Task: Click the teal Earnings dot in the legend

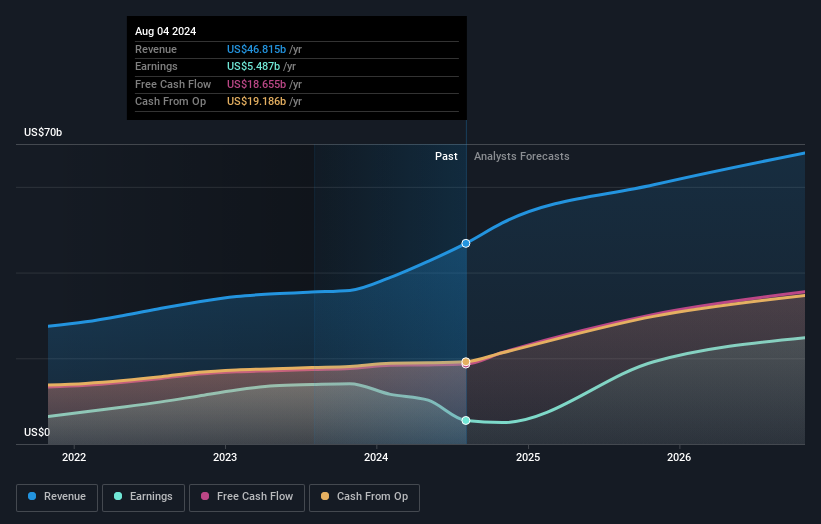Action: [x=119, y=497]
